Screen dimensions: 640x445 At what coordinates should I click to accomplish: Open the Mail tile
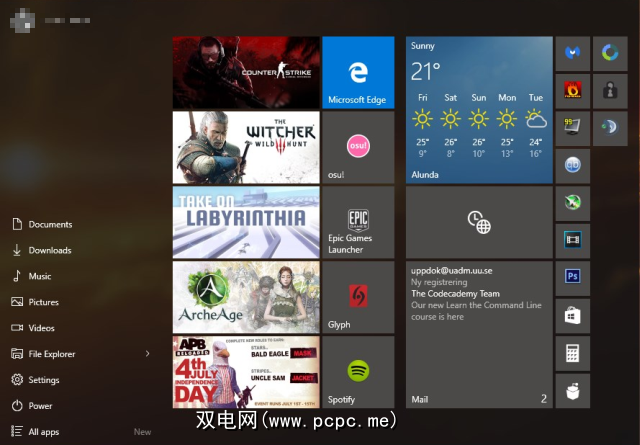tap(479, 335)
